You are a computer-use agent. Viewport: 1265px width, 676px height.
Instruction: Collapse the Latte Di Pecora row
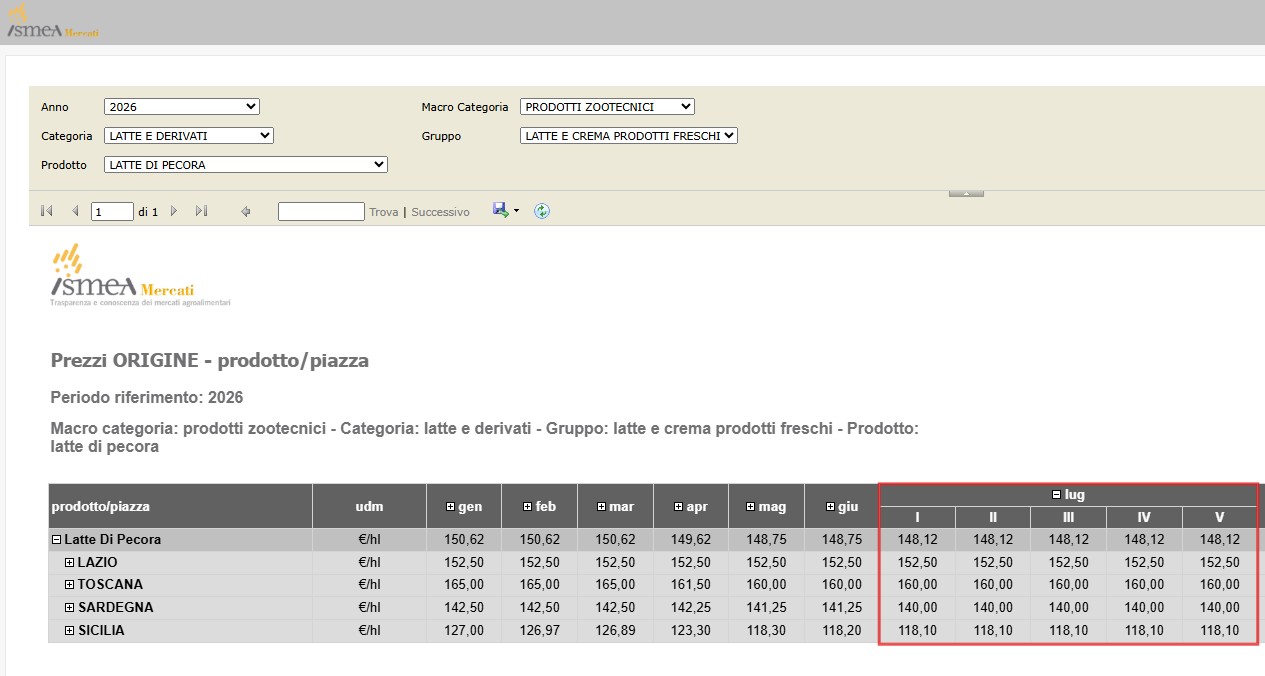57,540
